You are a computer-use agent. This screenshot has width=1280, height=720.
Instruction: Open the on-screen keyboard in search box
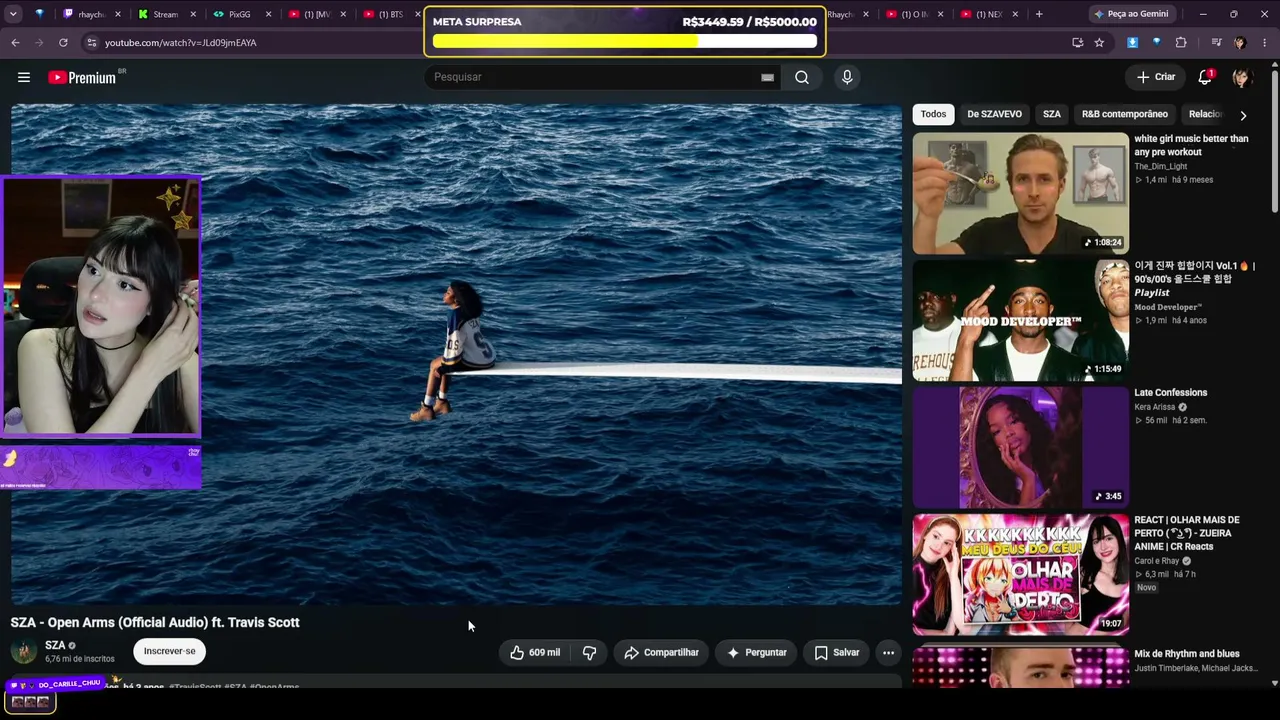pos(767,77)
